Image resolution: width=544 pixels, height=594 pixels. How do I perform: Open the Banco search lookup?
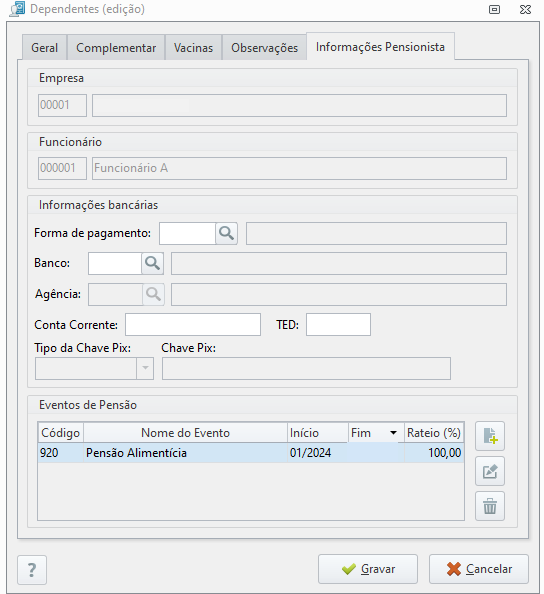pos(152,263)
